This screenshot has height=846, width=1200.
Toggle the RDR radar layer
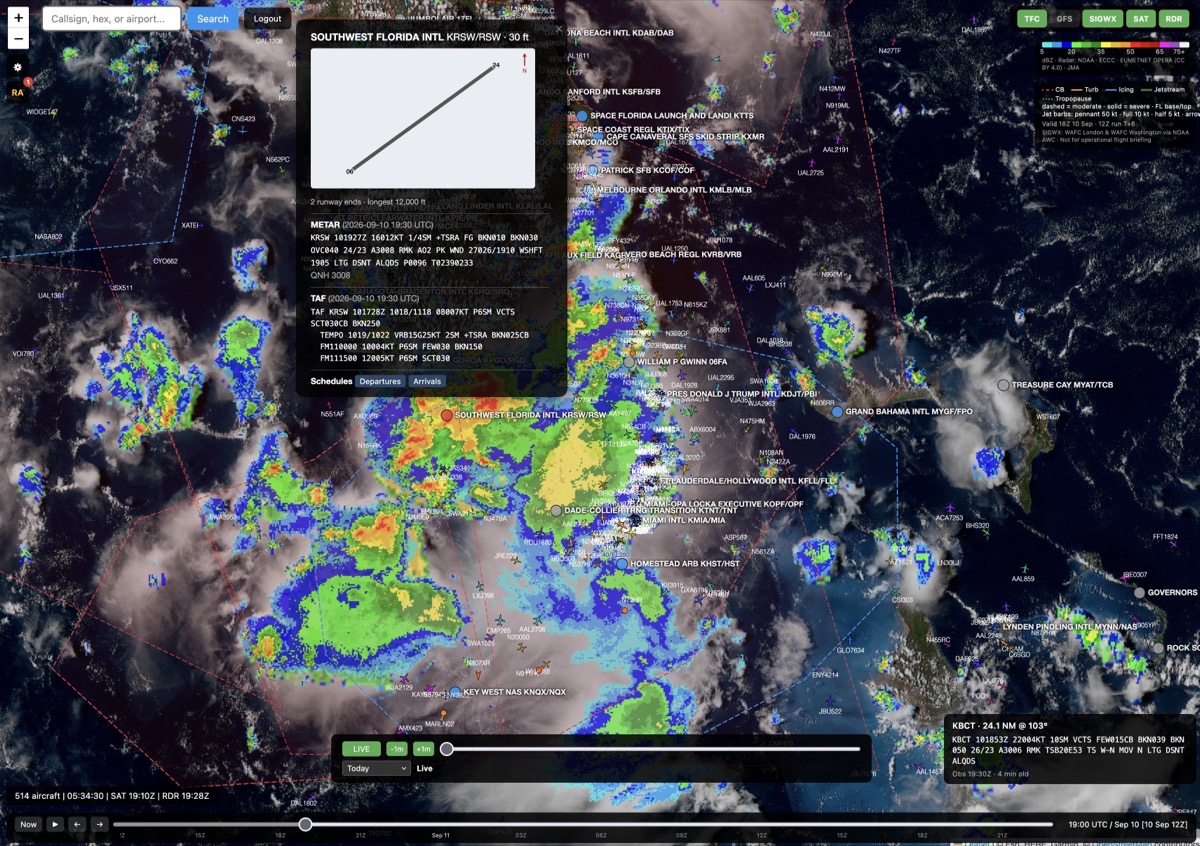click(1174, 18)
